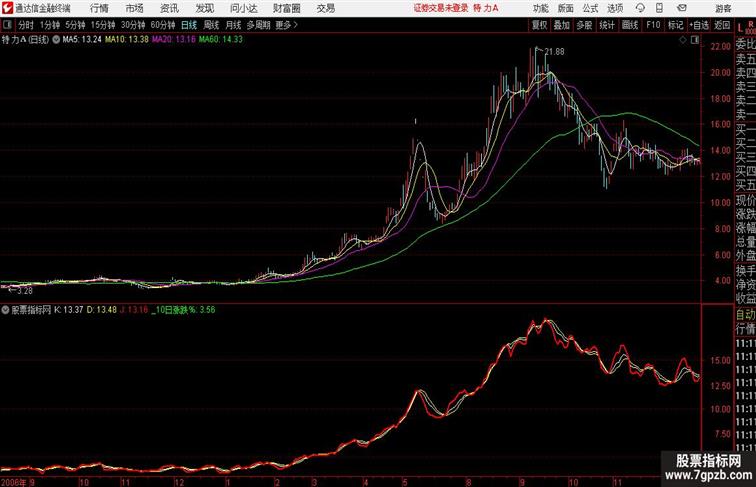Click MA60: 14.33 indicator label
The width and height of the screenshot is (756, 487).
click(x=221, y=40)
